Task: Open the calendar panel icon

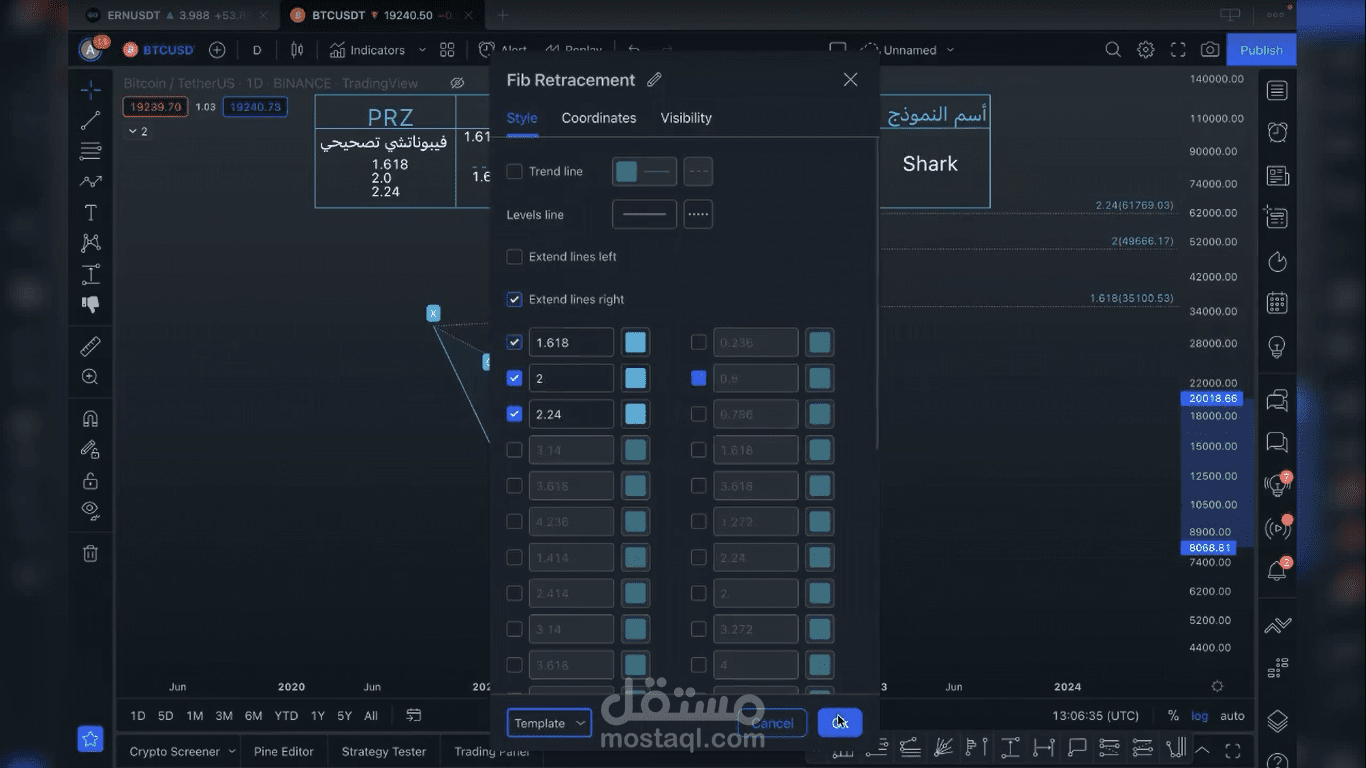Action: 1276,303
